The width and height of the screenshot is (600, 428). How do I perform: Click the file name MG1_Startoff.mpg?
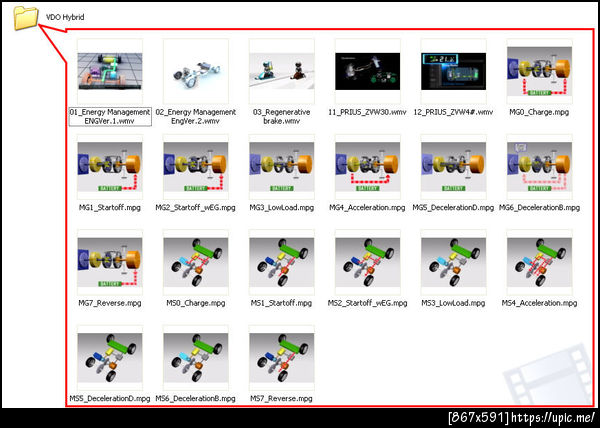(110, 208)
